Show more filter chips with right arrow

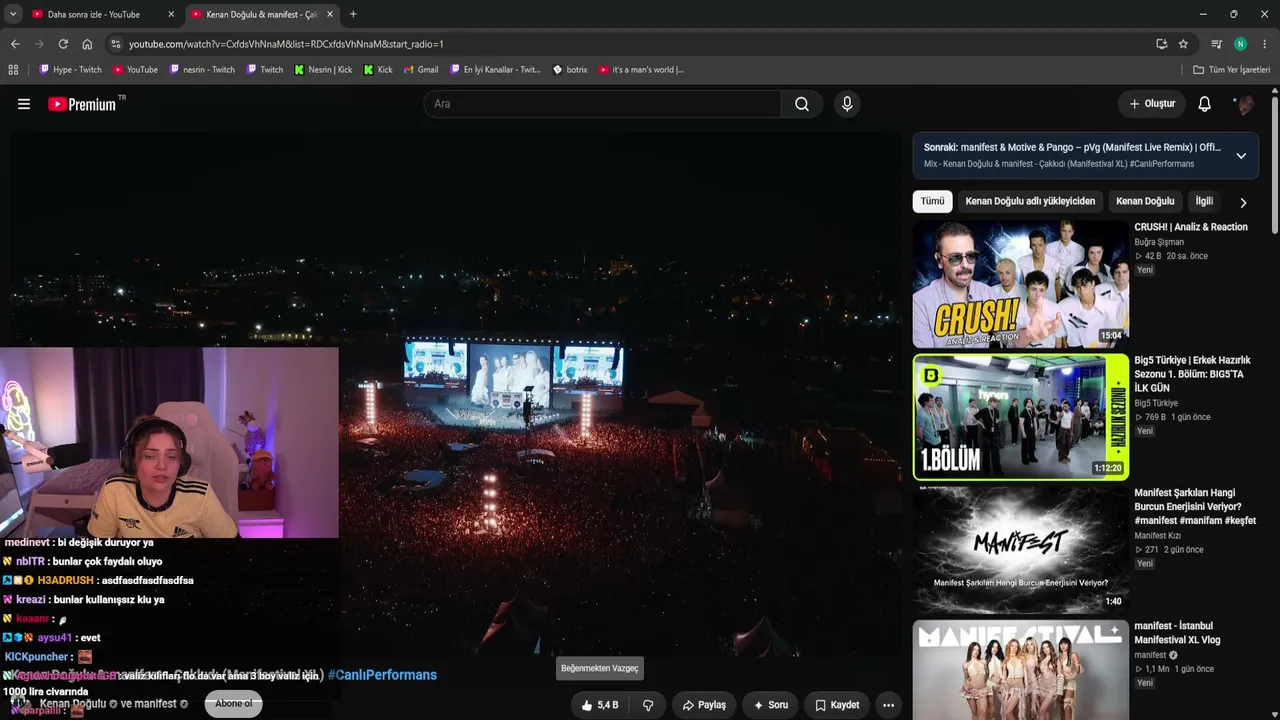coord(1243,202)
